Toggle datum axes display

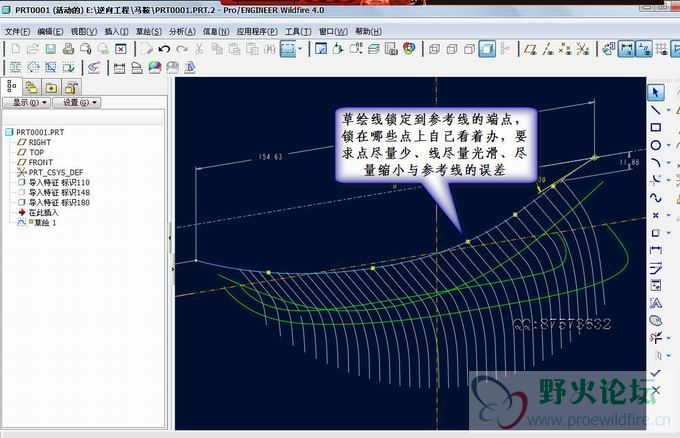pos(548,49)
